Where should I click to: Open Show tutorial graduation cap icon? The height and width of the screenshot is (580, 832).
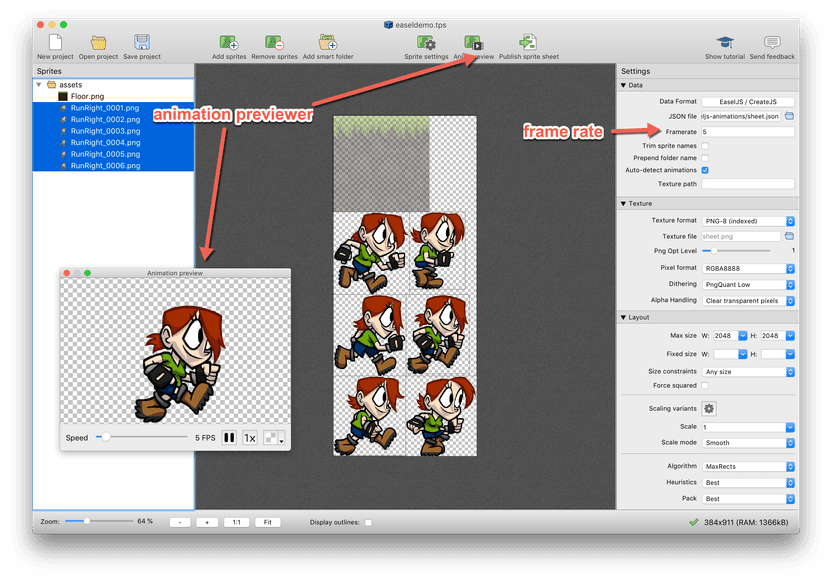pos(725,42)
